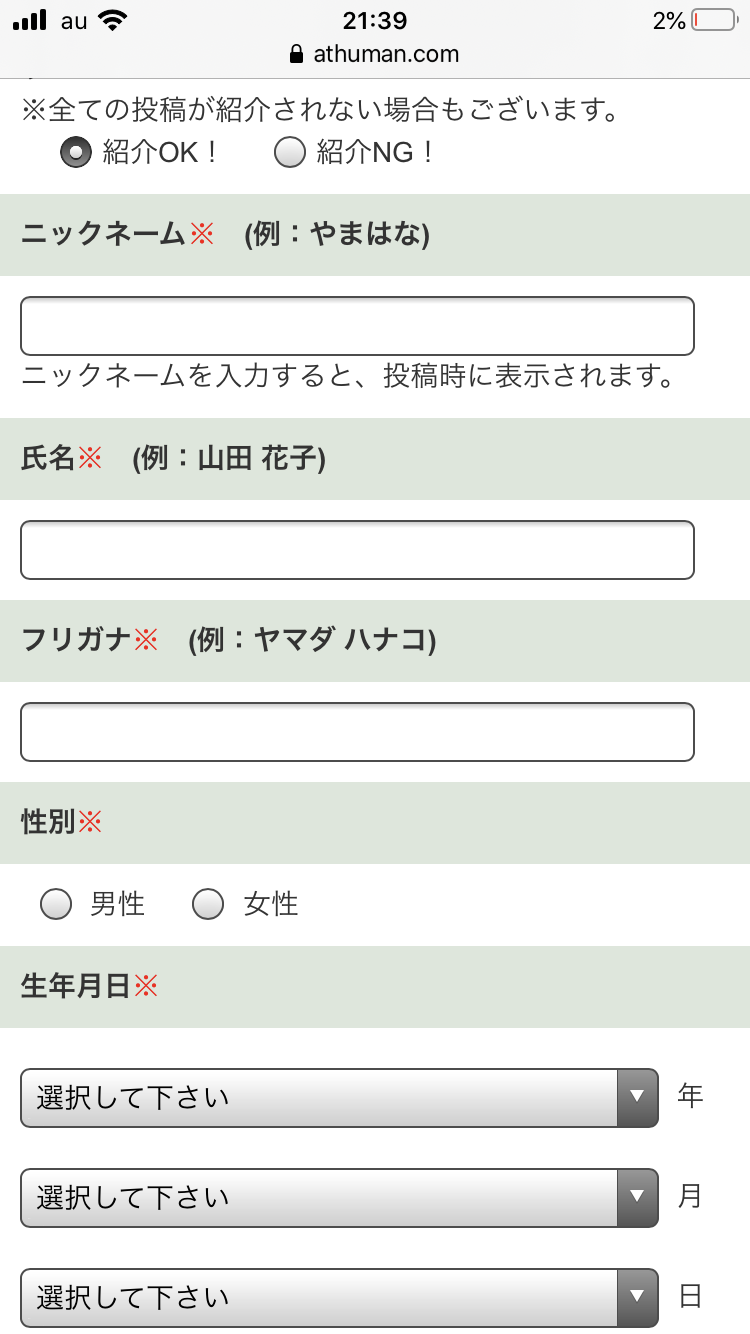750x1334 pixels.
Task: Select the 紹介OK！ radio button
Action: 76,153
